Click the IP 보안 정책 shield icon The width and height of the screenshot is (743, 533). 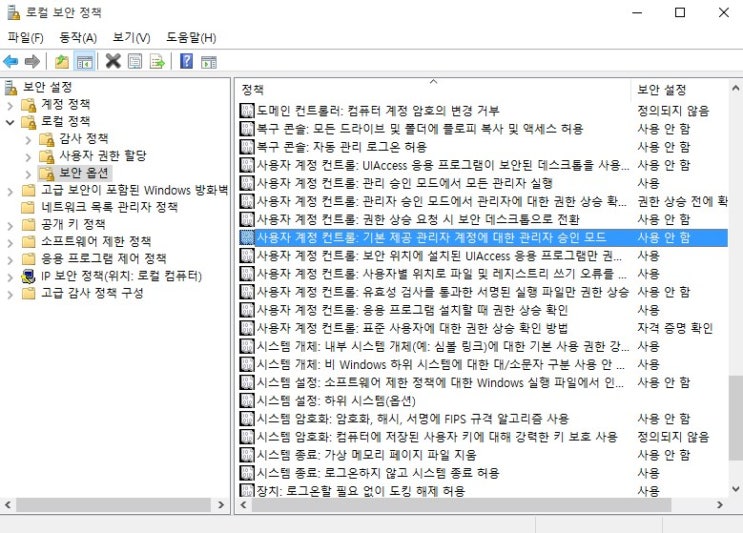point(28,276)
